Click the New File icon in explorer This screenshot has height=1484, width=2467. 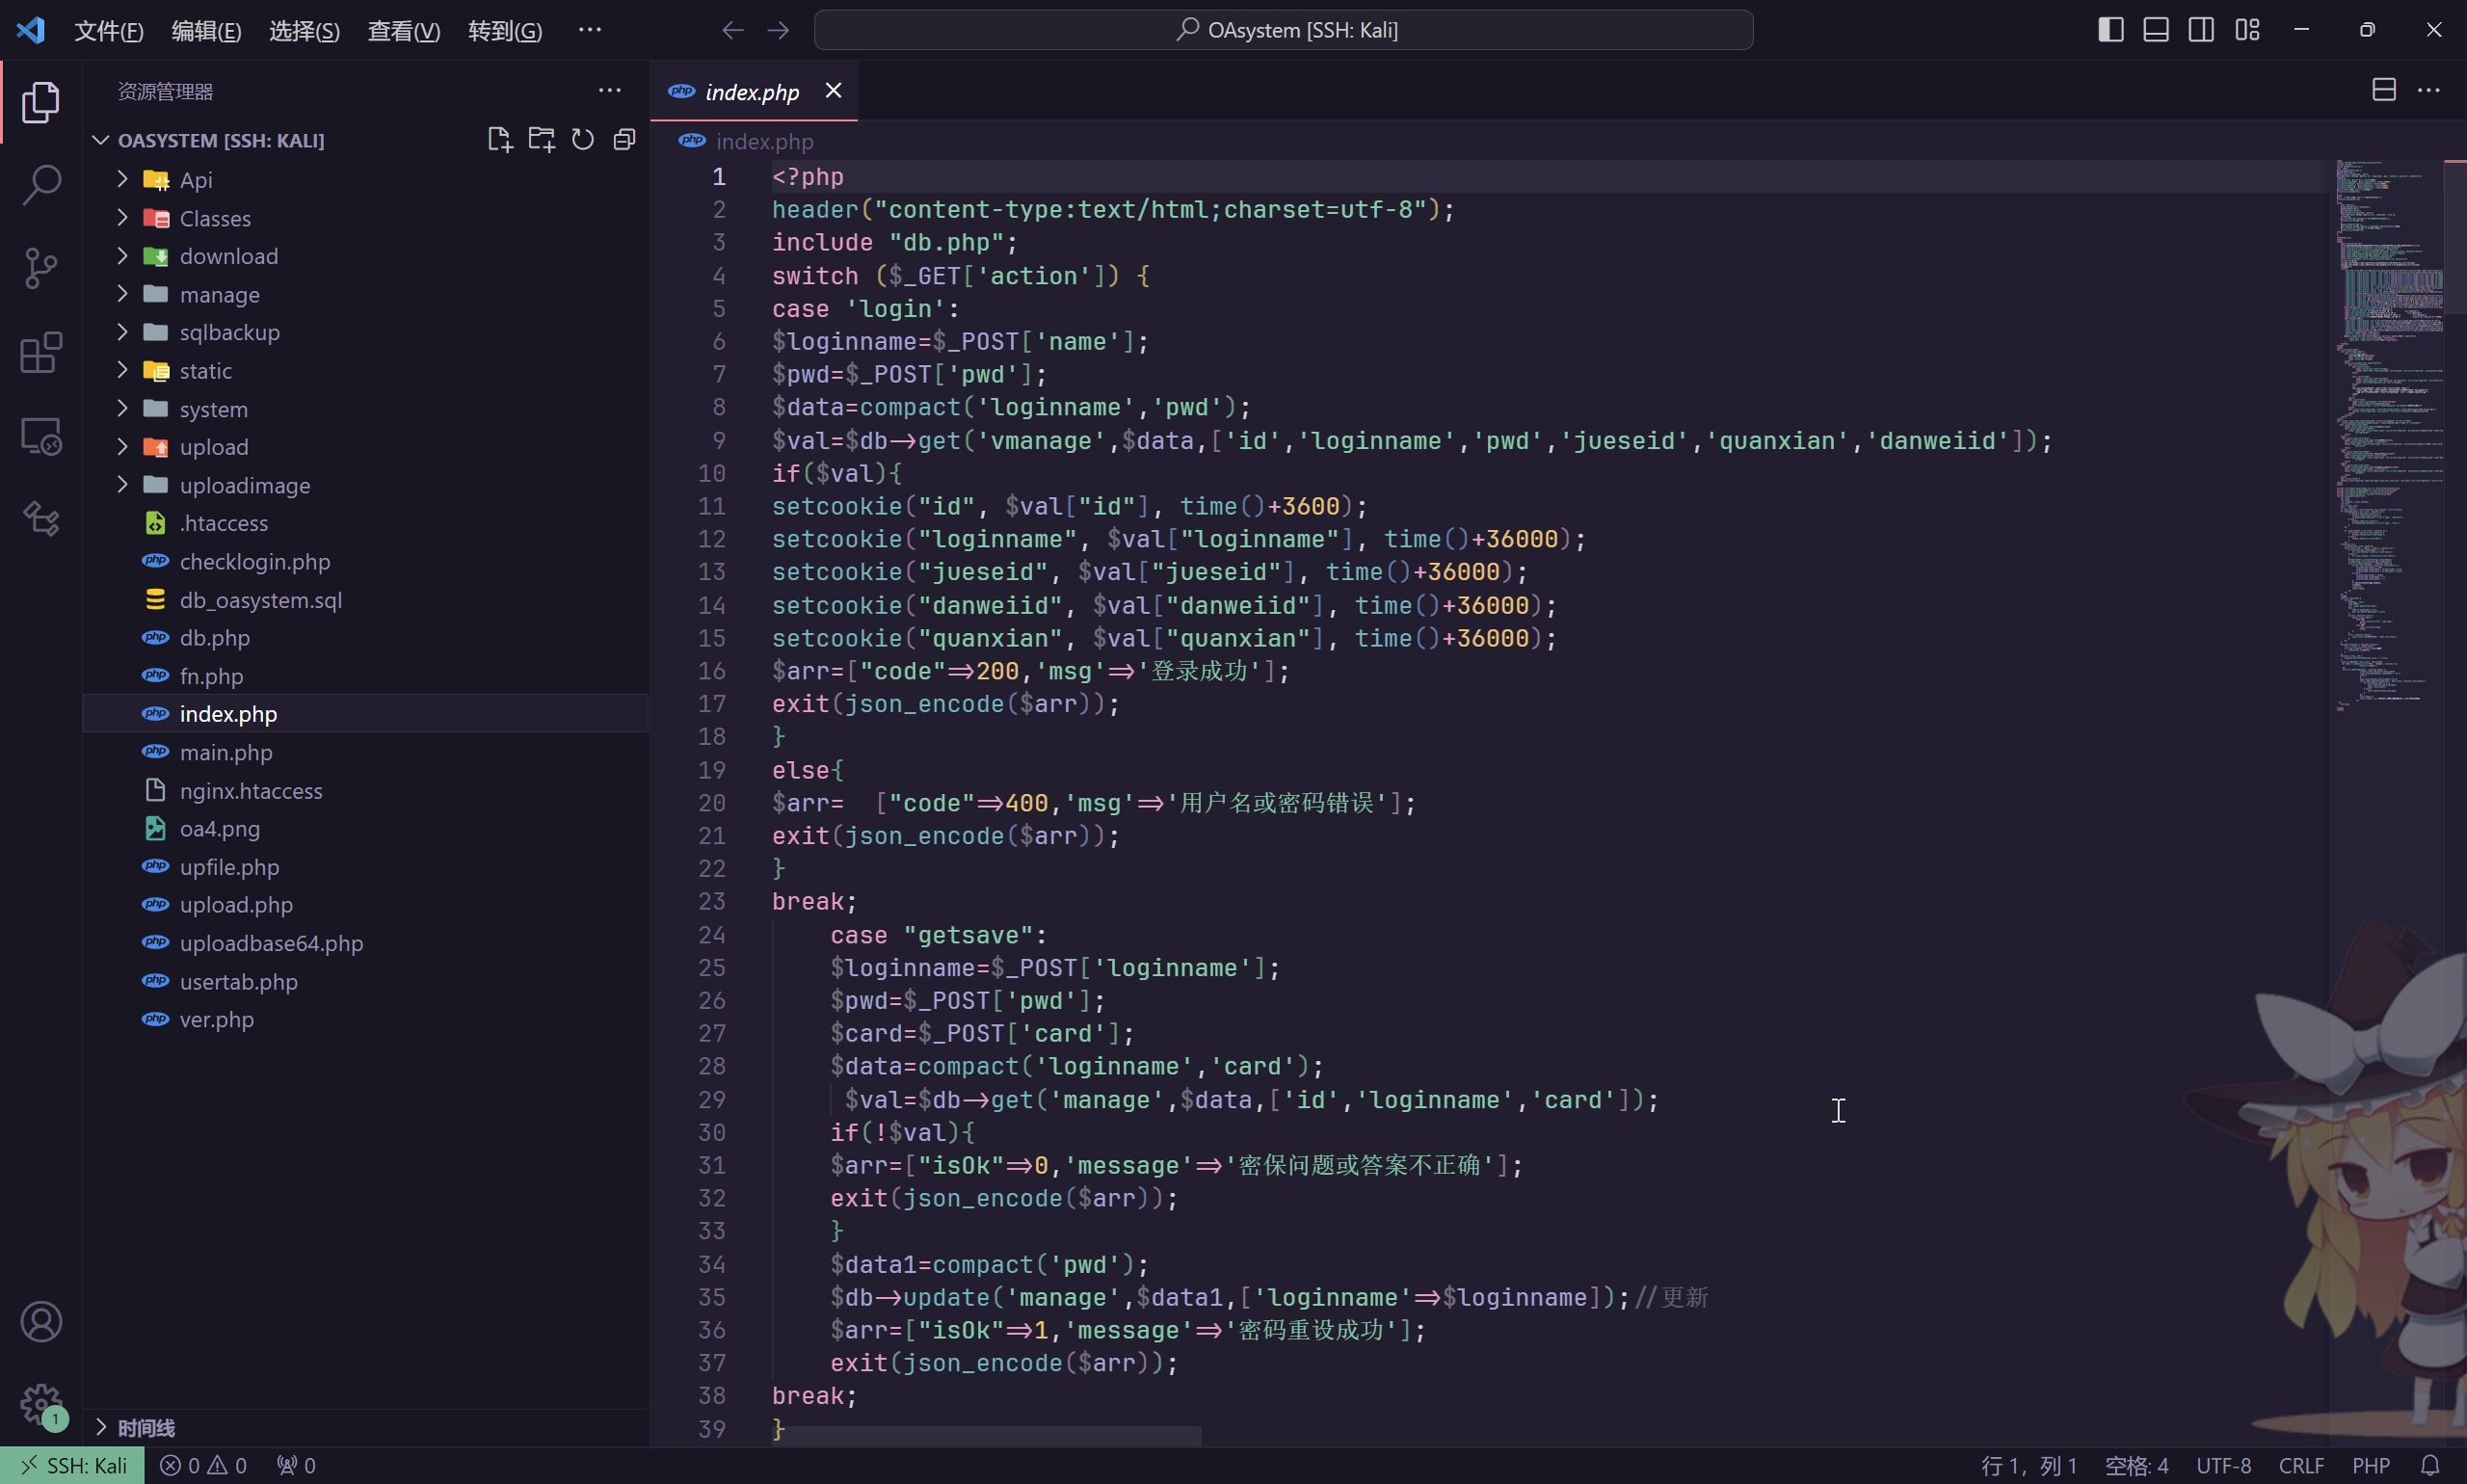499,140
